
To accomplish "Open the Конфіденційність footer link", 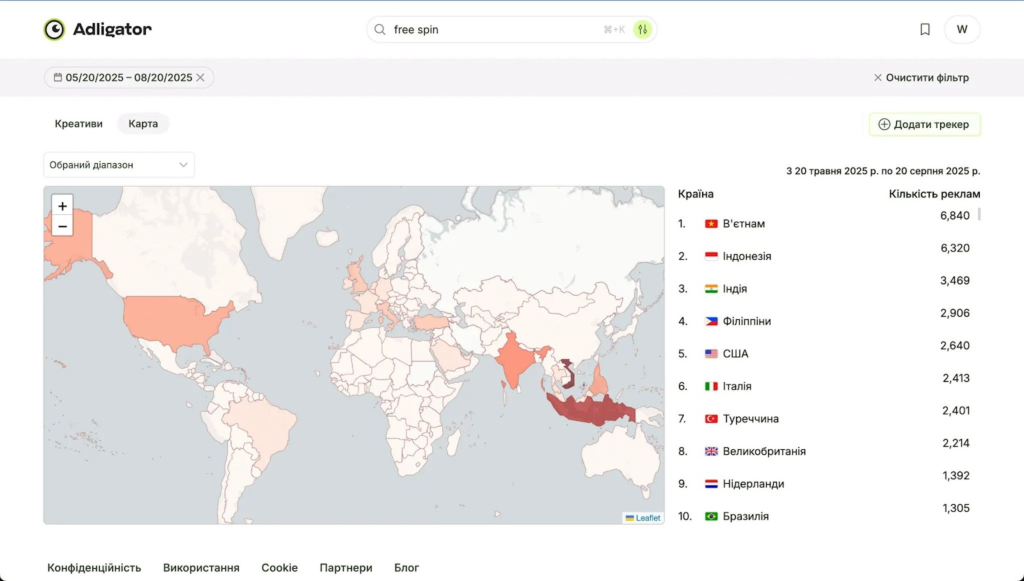I will 94,568.
